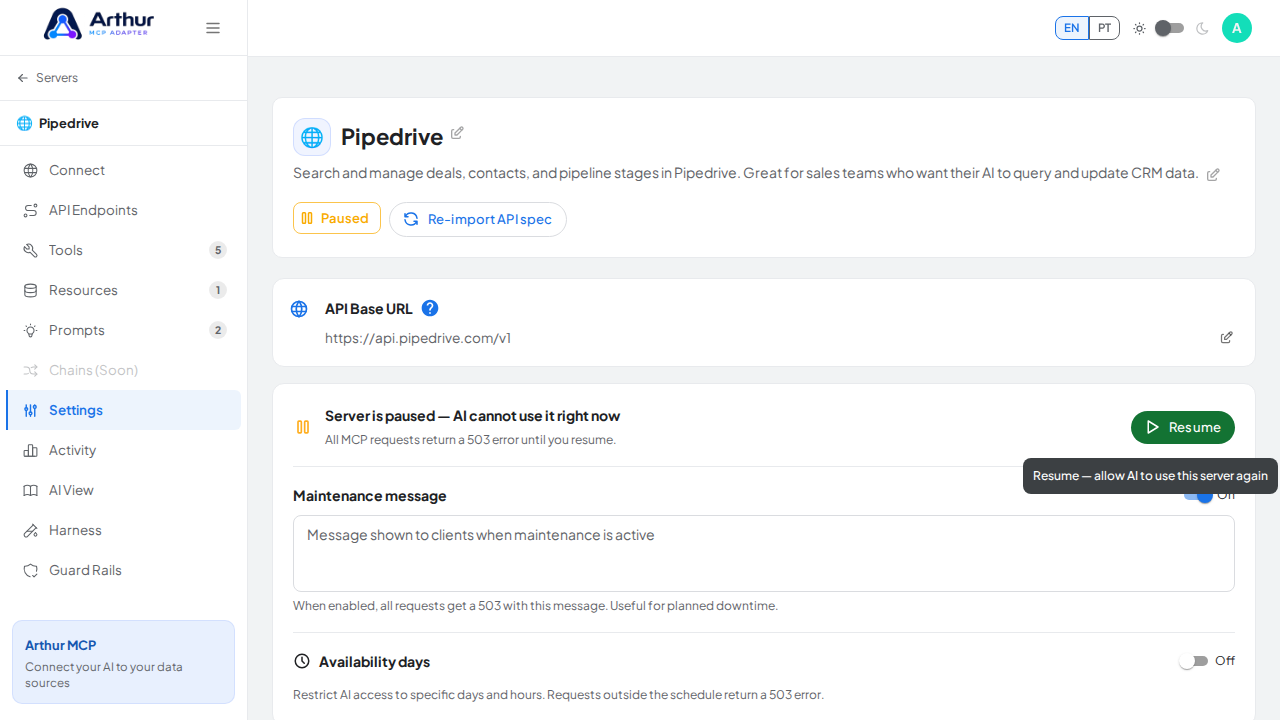1280x720 pixels.
Task: Click the API Base URL globe icon
Action: coord(299,309)
